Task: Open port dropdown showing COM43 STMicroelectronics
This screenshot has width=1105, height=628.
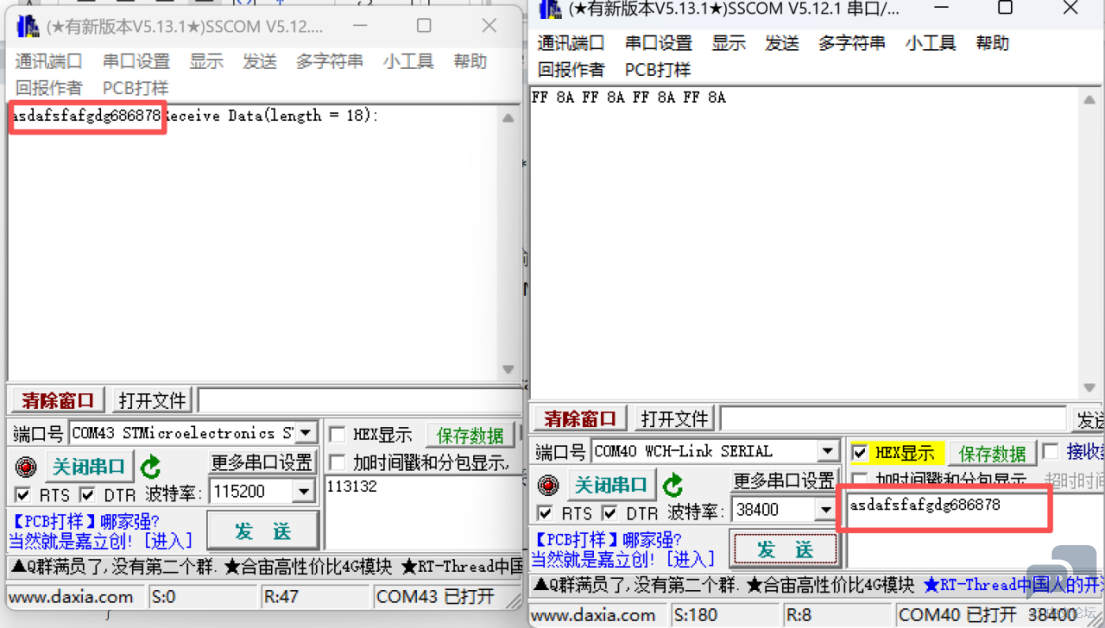Action: click(x=306, y=433)
